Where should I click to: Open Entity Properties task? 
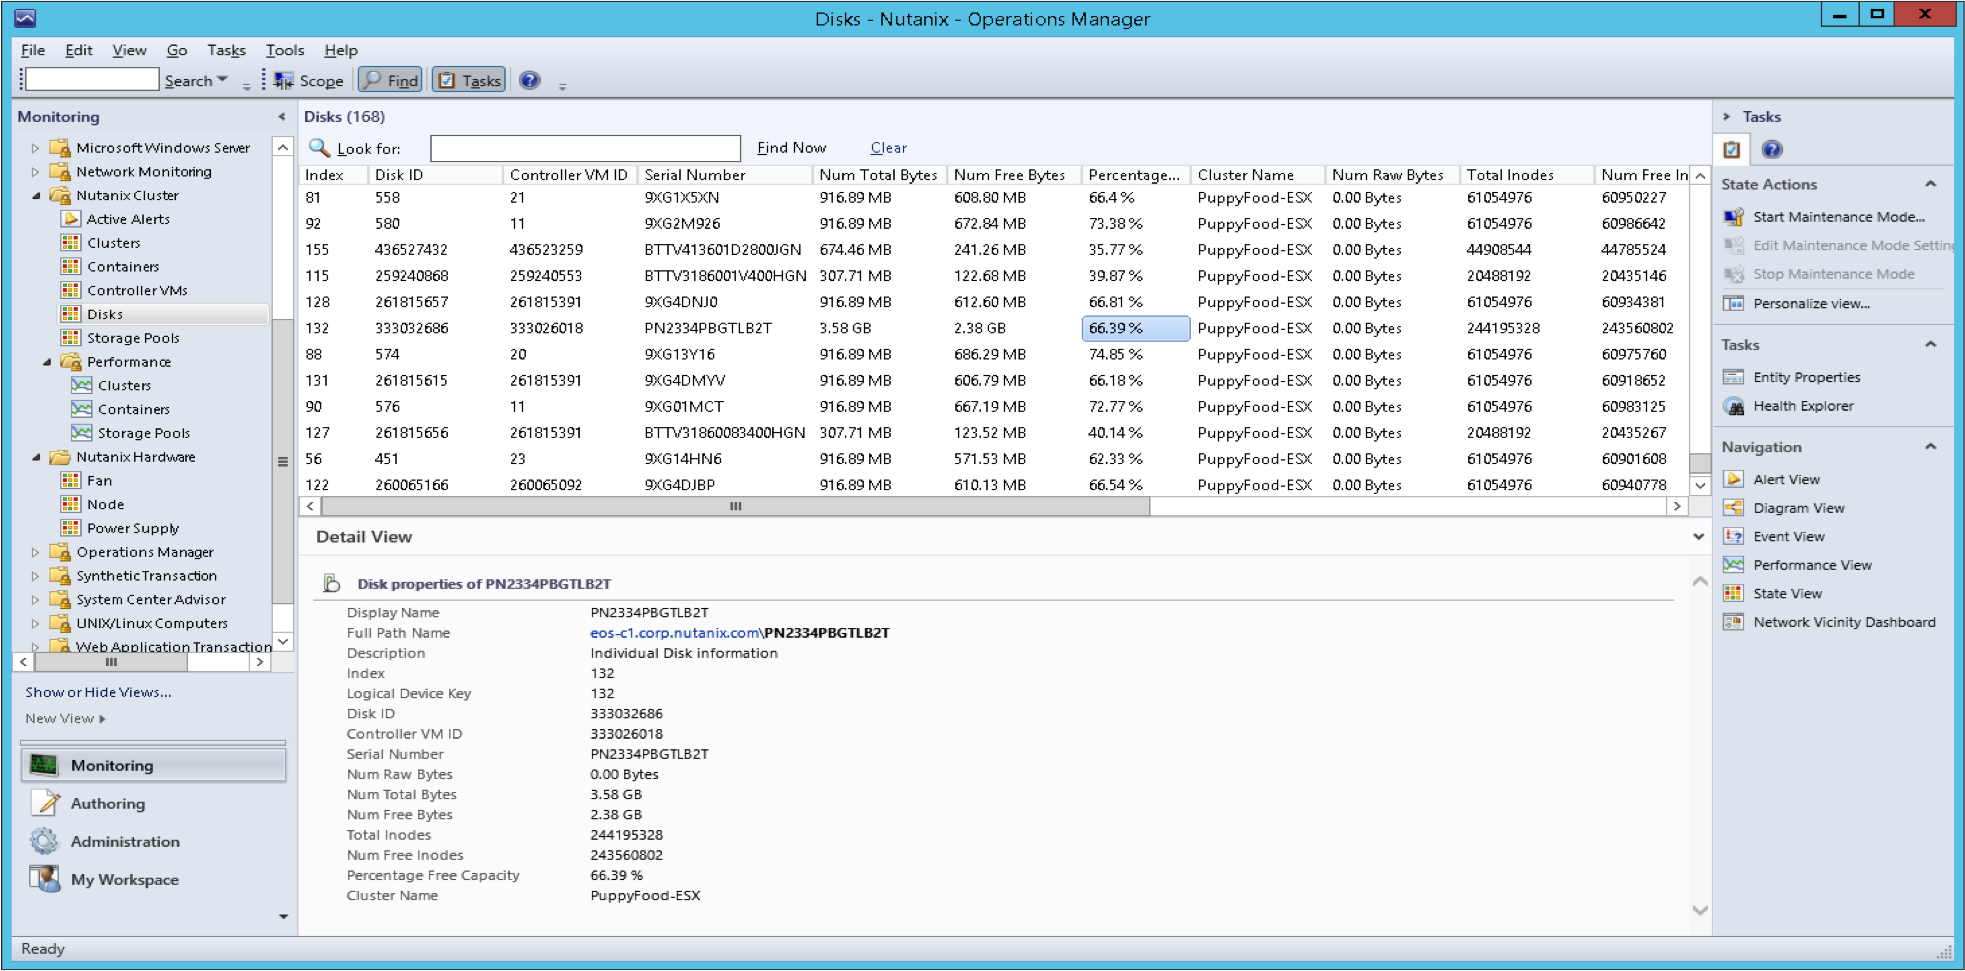(1806, 377)
